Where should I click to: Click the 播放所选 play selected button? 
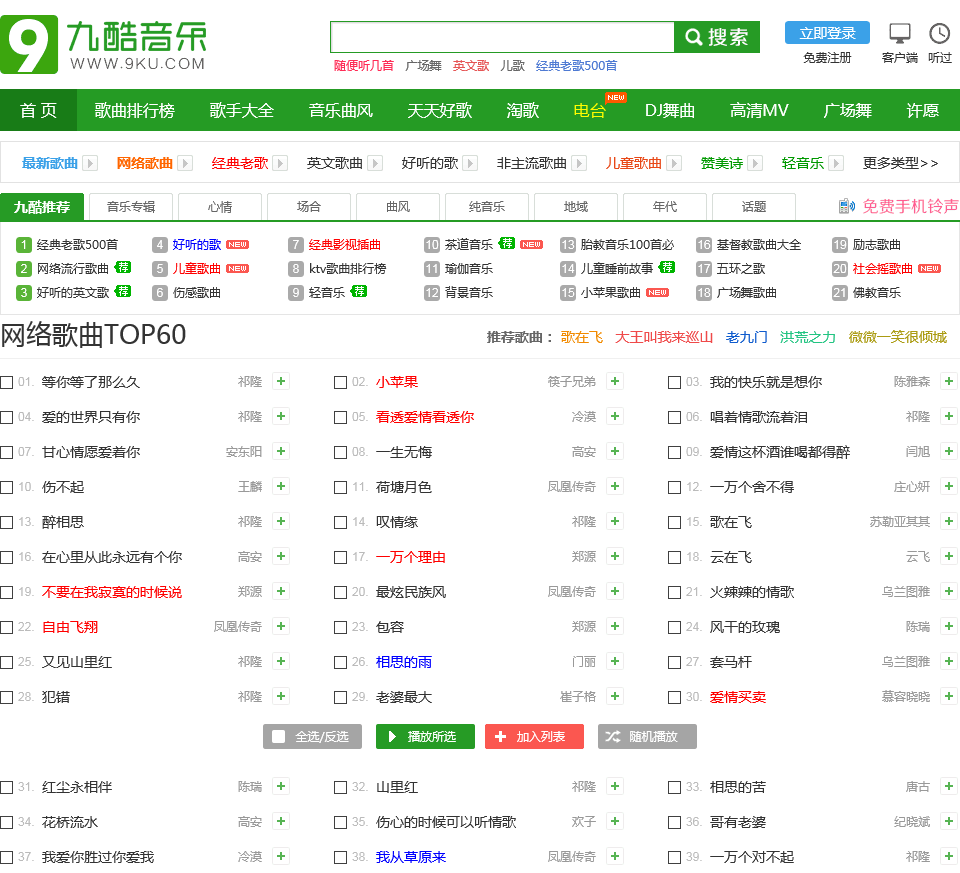(x=425, y=736)
